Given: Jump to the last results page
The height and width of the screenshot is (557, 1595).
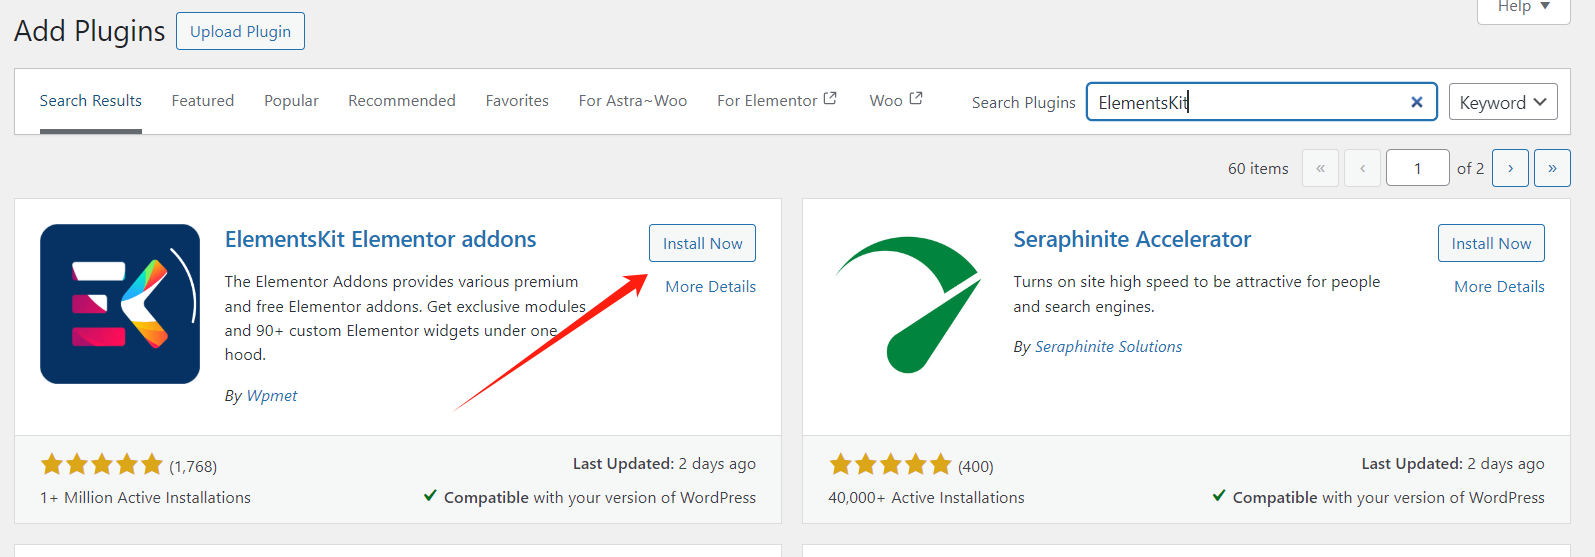Looking at the screenshot, I should tap(1552, 168).
